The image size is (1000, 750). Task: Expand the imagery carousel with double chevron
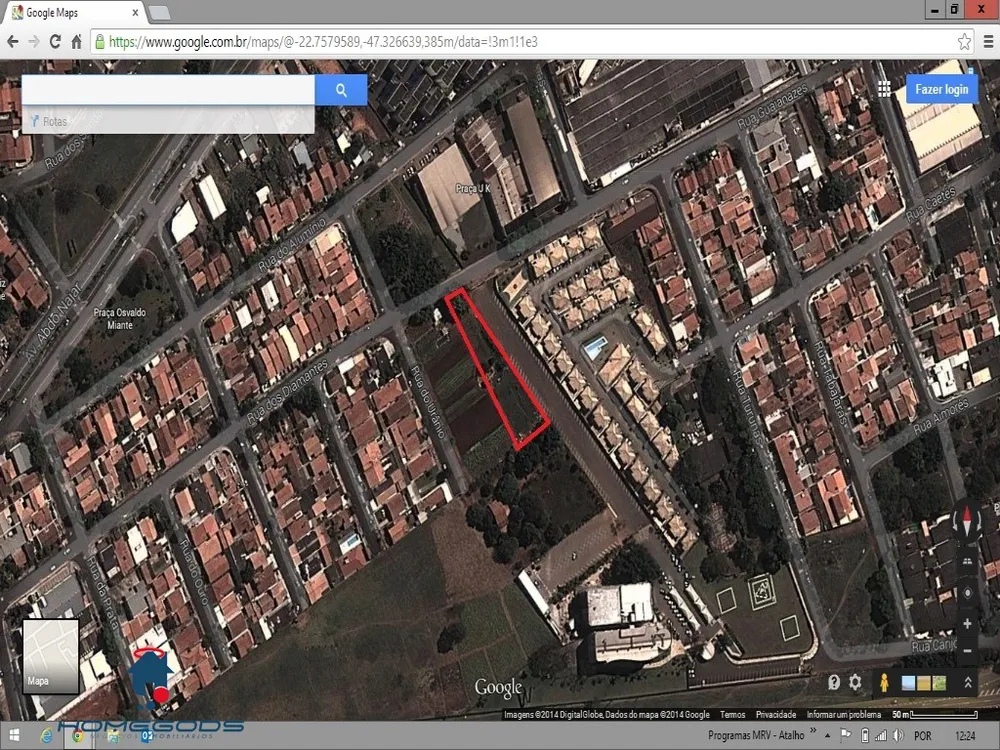(967, 682)
